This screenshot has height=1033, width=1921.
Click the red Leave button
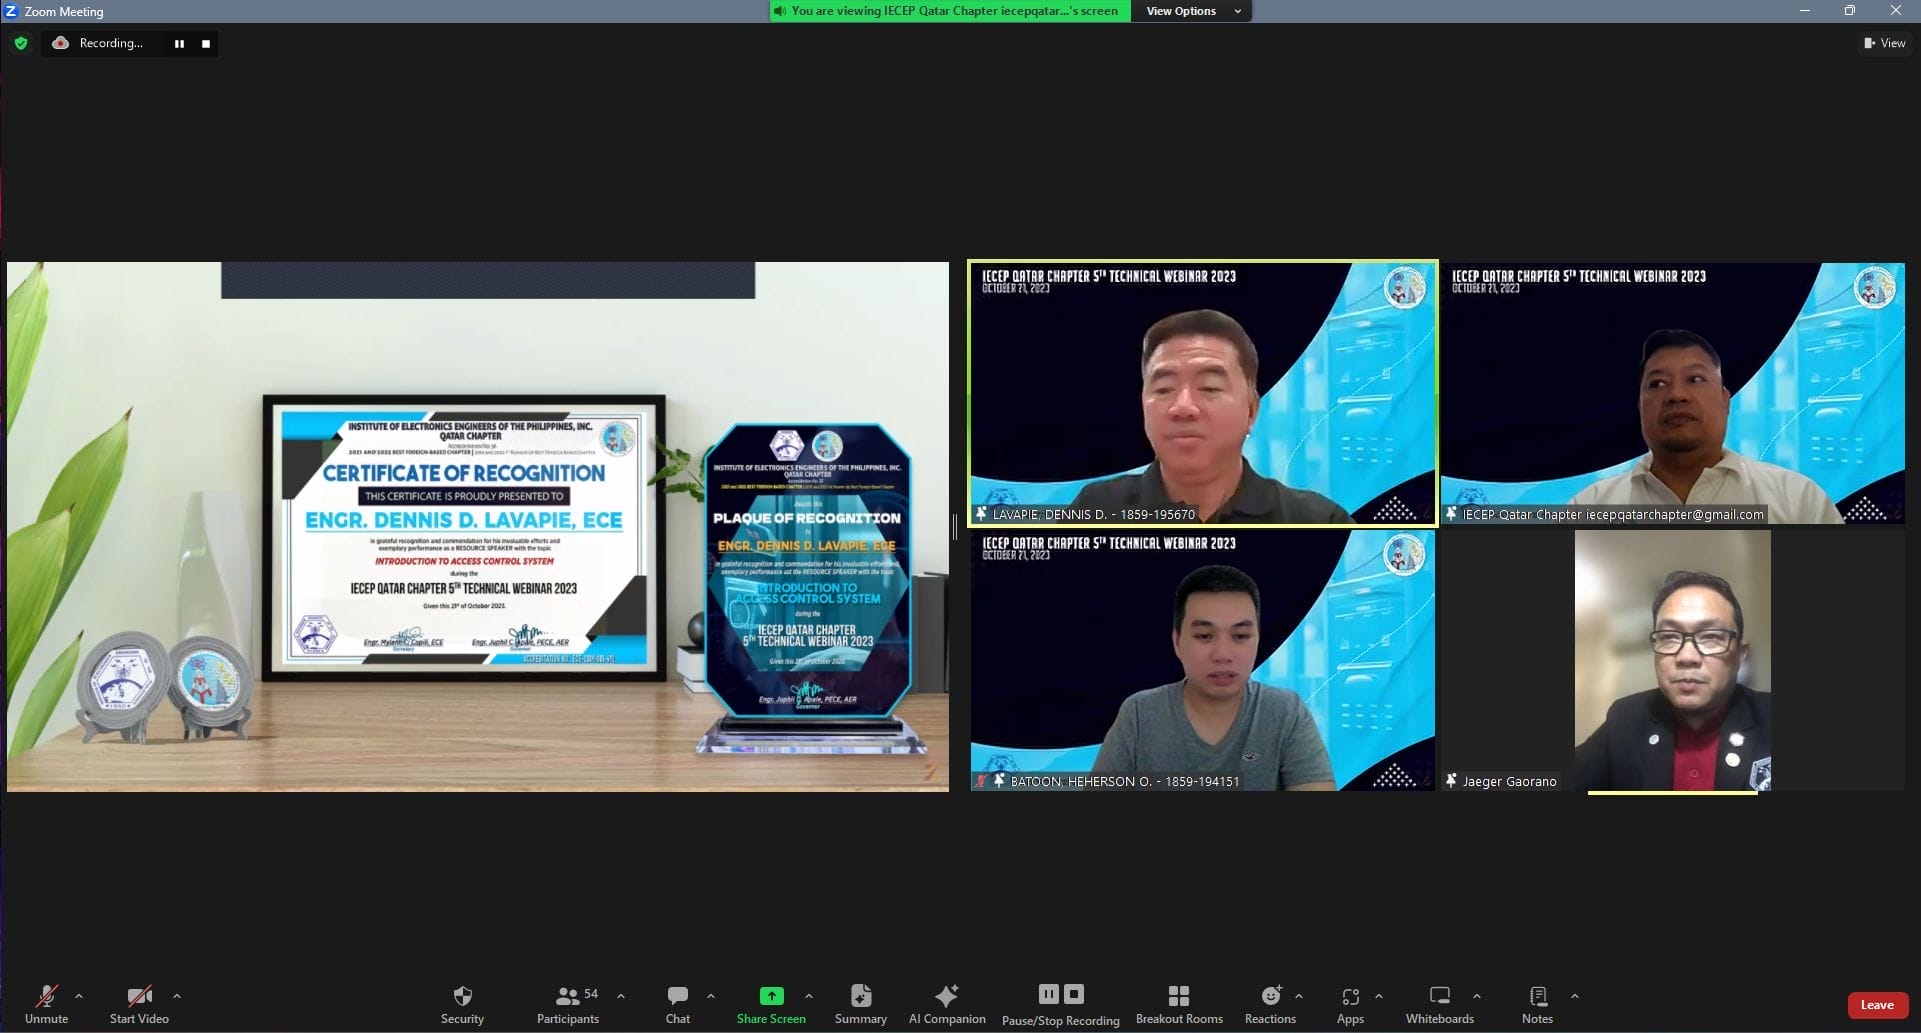[1877, 1005]
